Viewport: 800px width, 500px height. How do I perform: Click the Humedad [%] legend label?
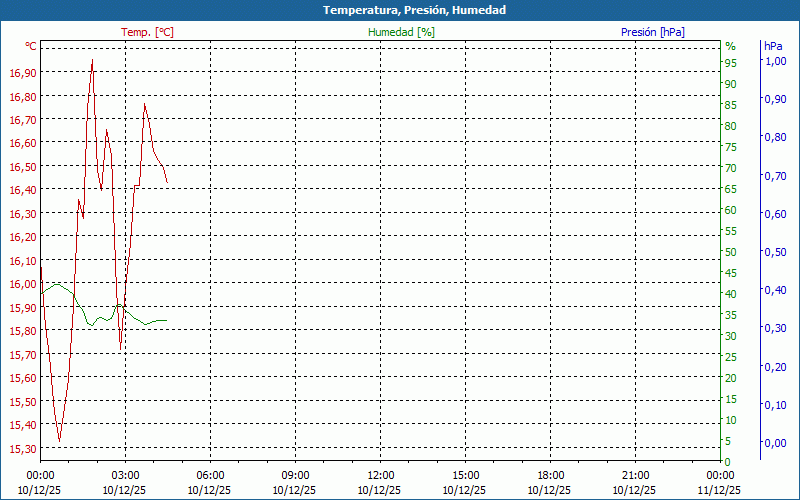(x=401, y=32)
